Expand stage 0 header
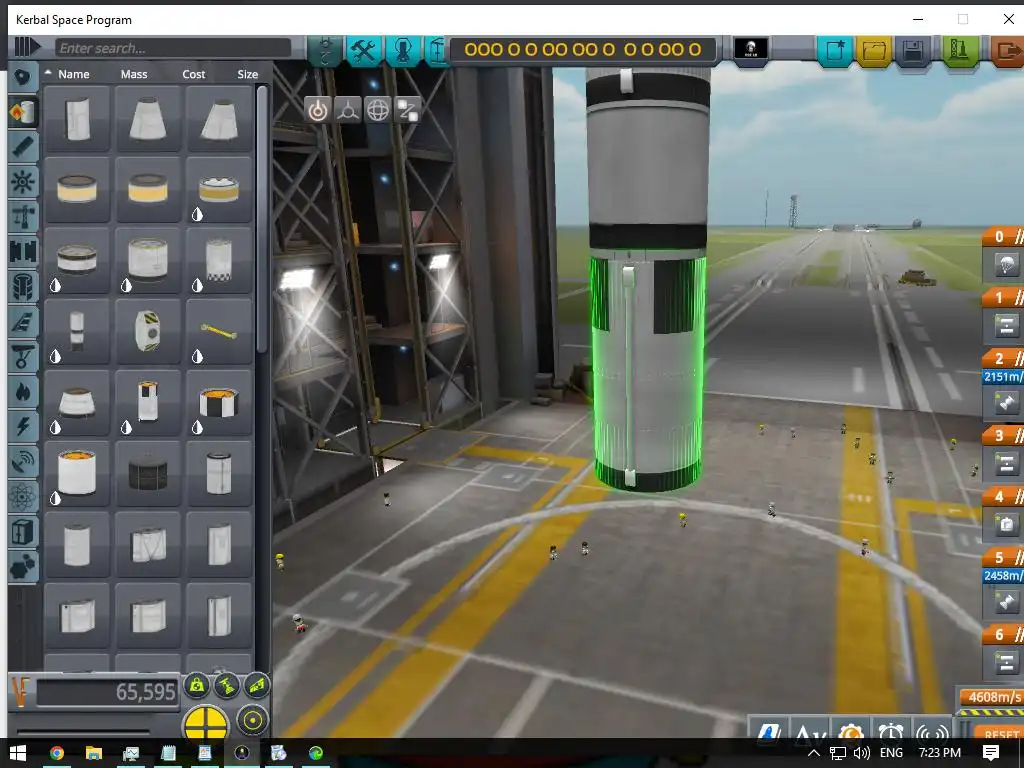1024x768 pixels. click(x=1003, y=236)
